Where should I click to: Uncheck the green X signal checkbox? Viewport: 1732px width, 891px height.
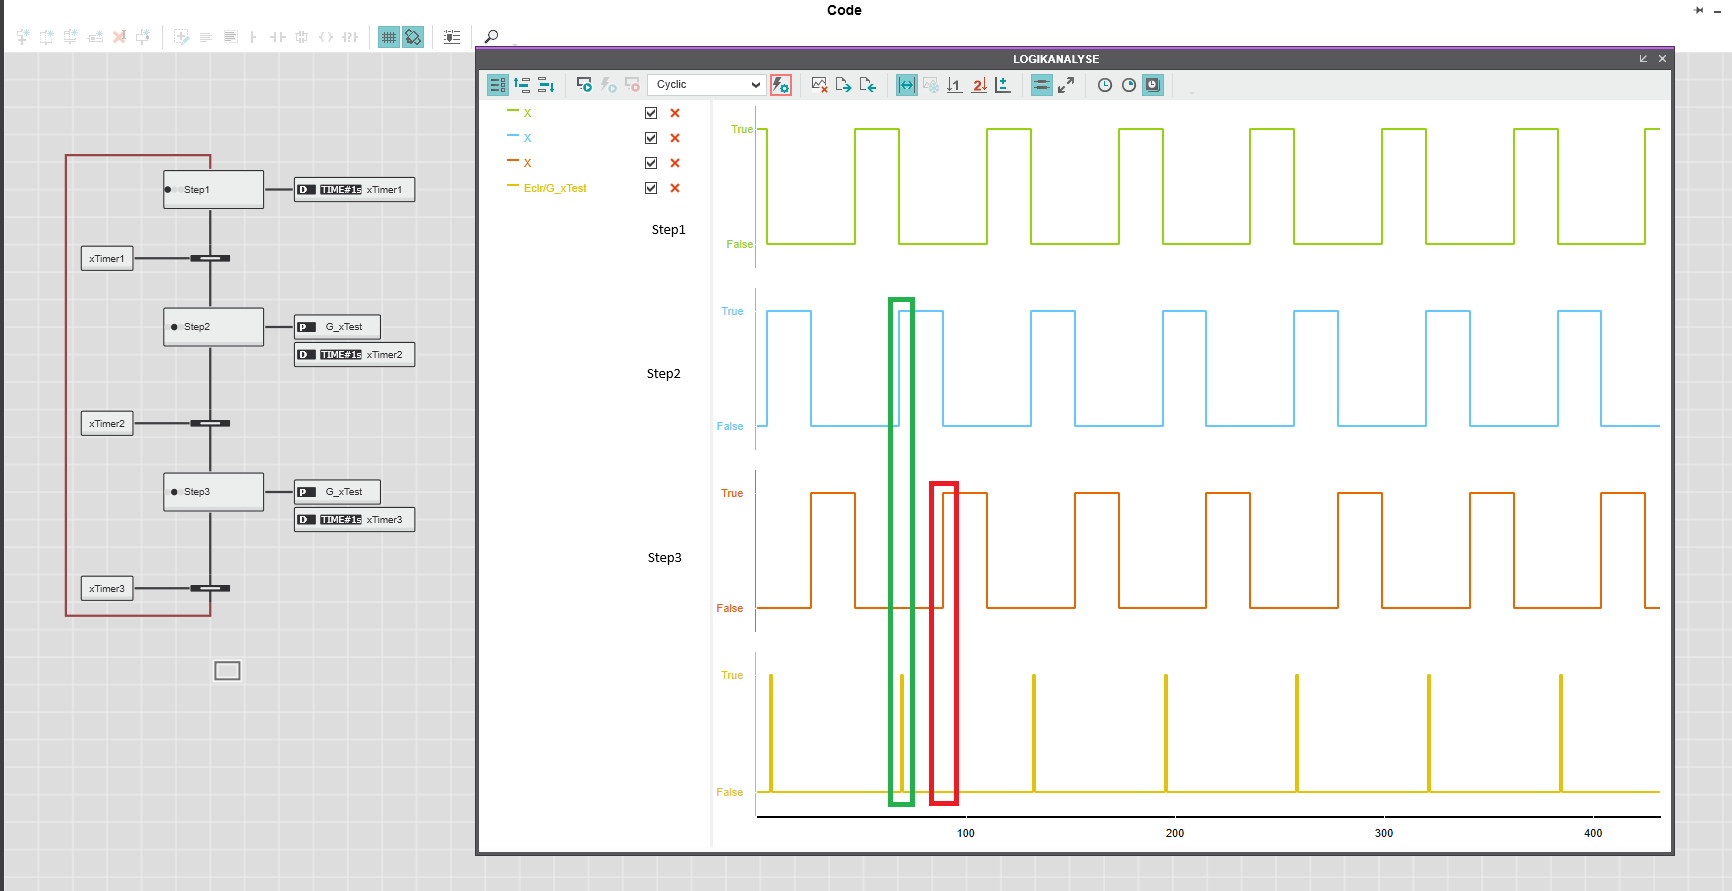point(651,113)
